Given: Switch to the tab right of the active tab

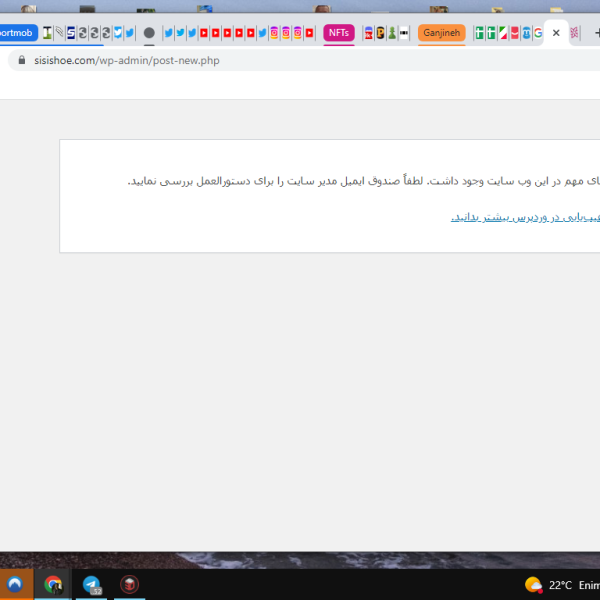Looking at the screenshot, I should 575,33.
